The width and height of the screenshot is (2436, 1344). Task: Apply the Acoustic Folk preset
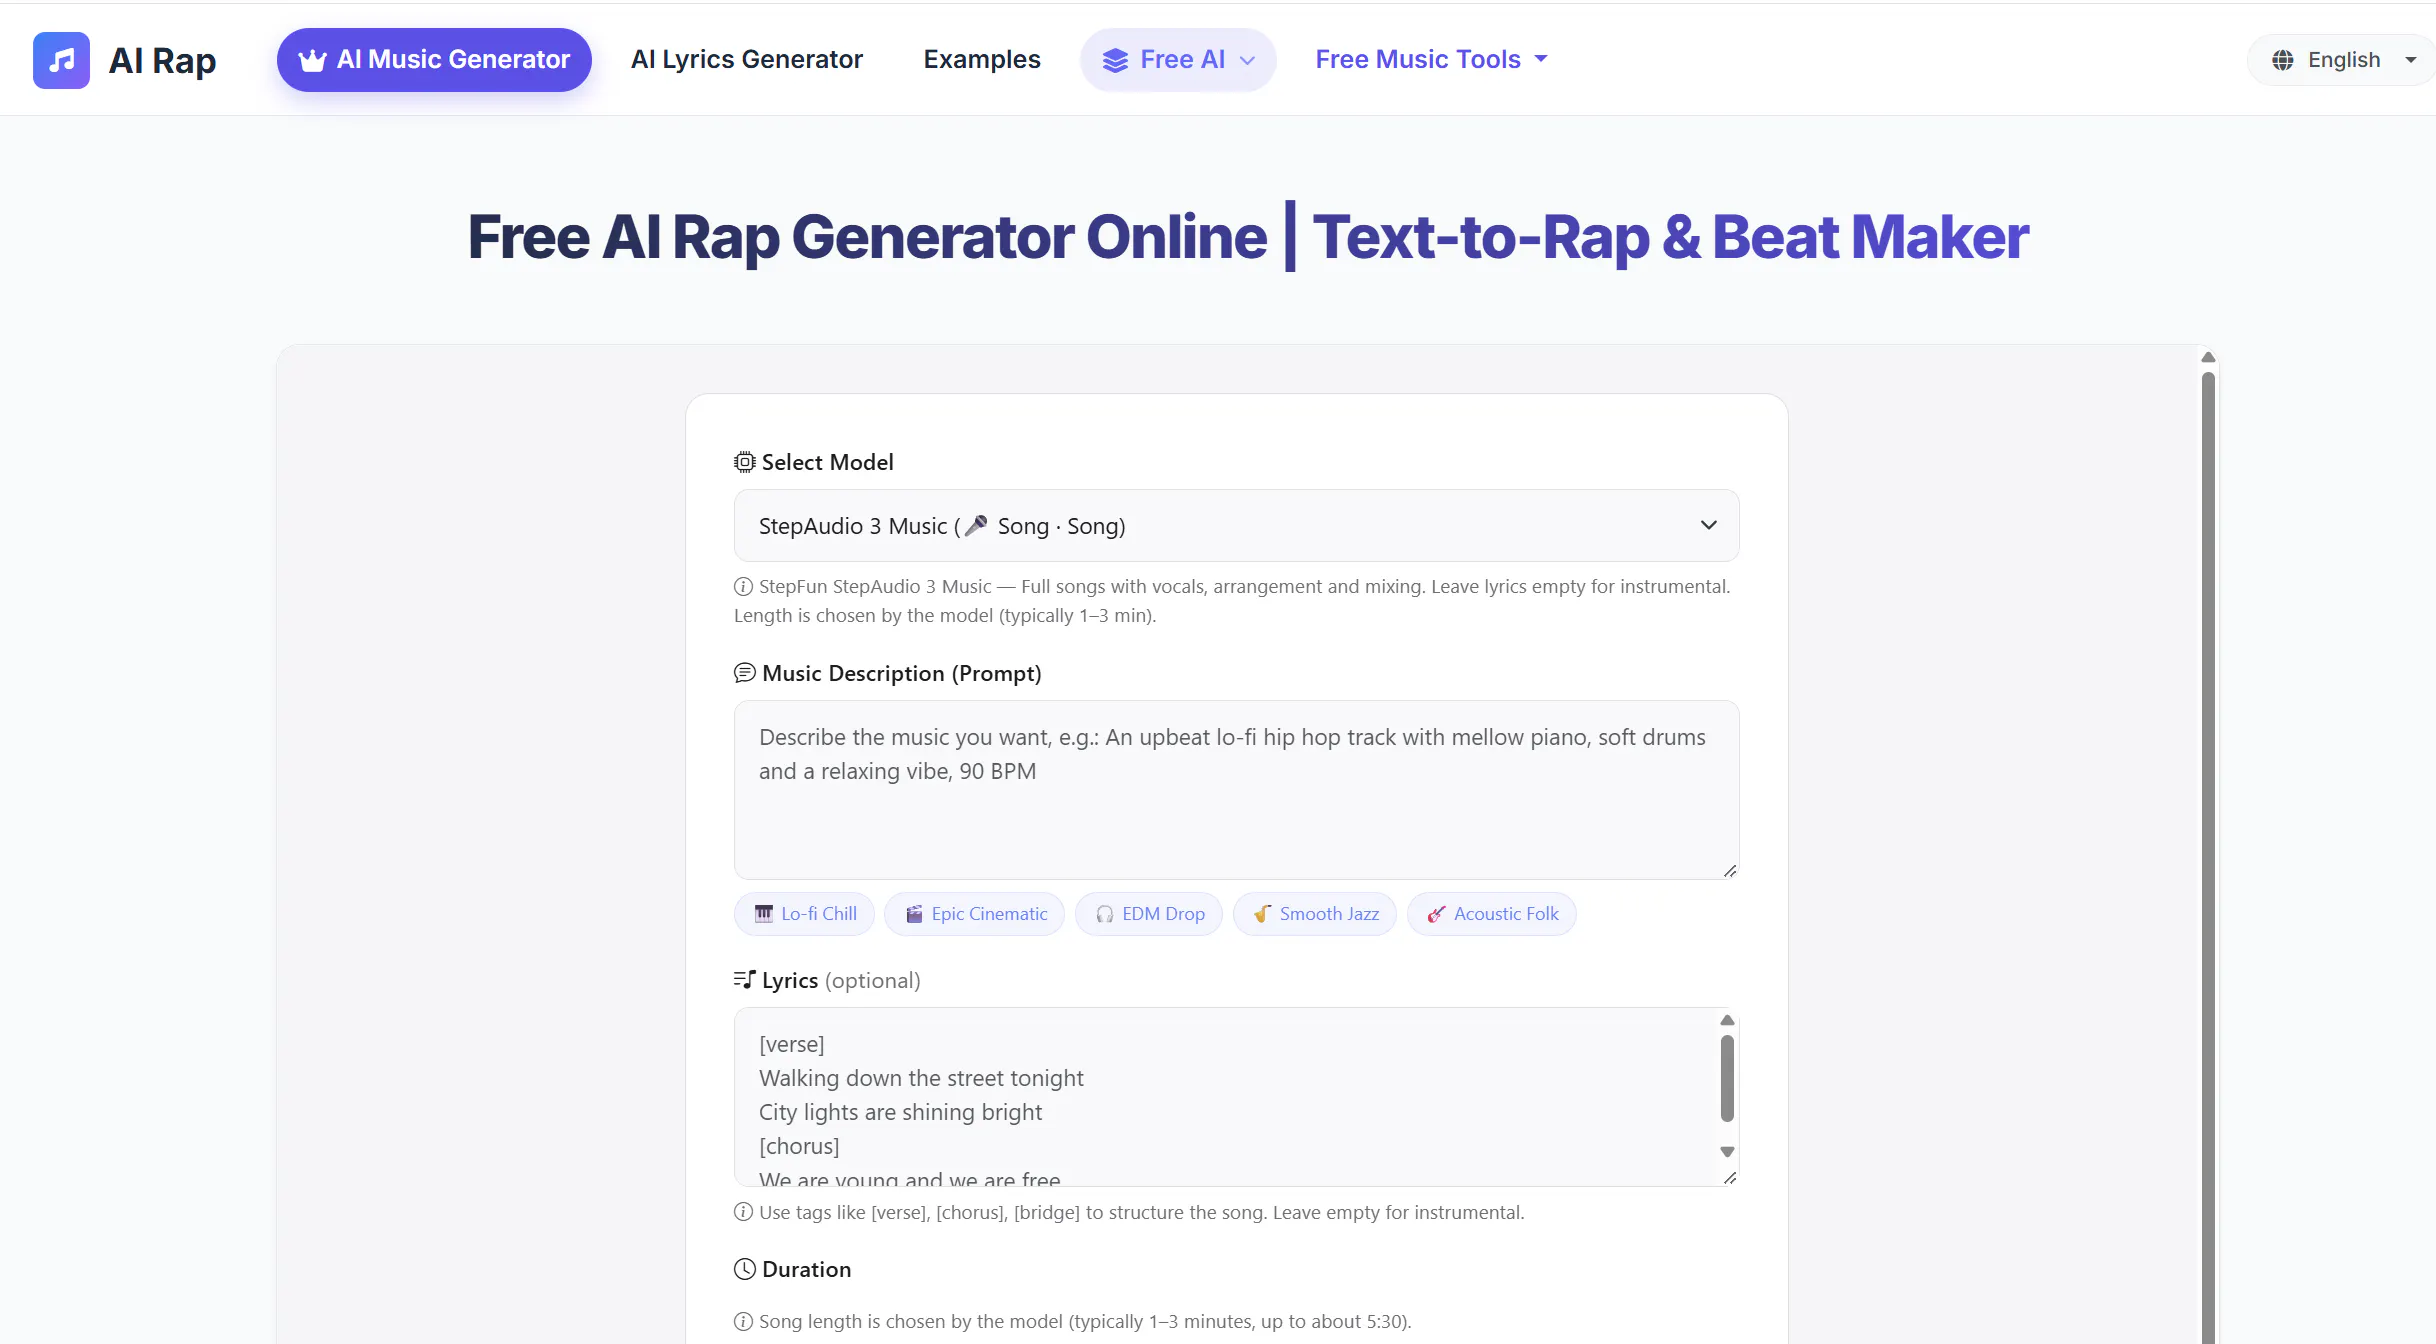click(1491, 914)
